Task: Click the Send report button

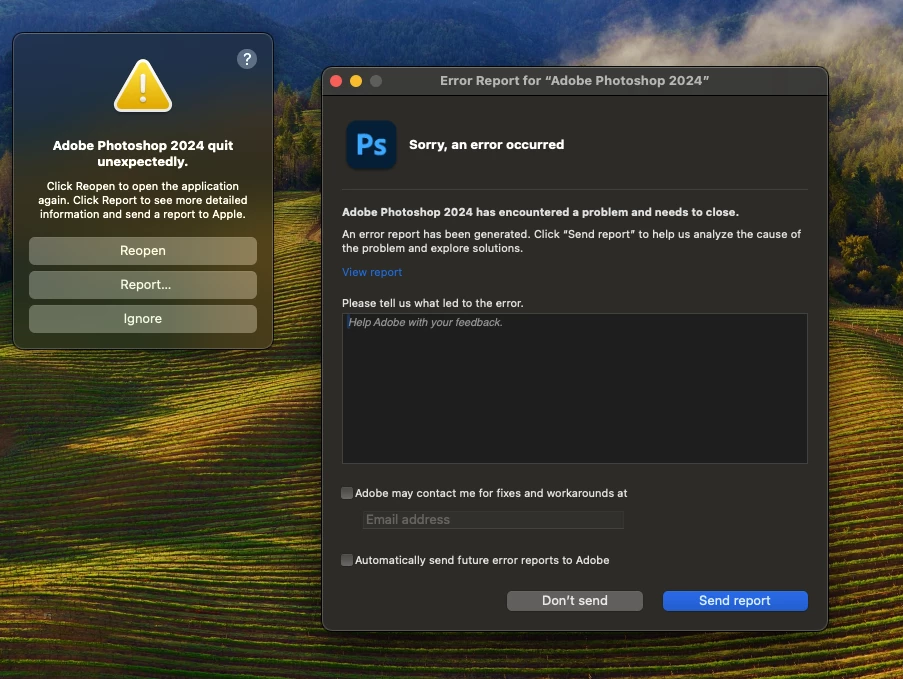Action: click(735, 601)
